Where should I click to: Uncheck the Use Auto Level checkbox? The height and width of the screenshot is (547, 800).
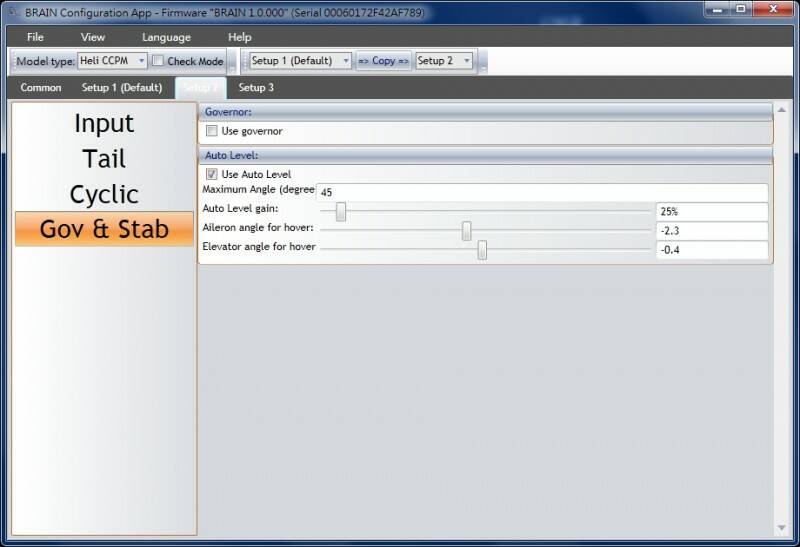tap(211, 174)
